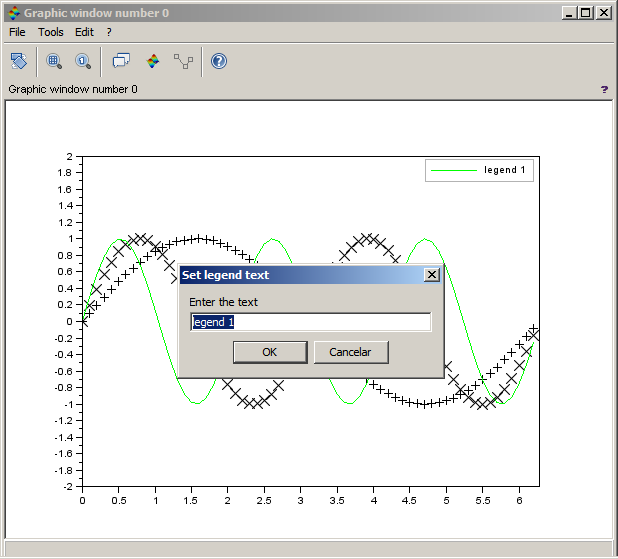Viewport: 618px width, 559px height.
Task: Close the Set legend text dialog
Action: [432, 275]
